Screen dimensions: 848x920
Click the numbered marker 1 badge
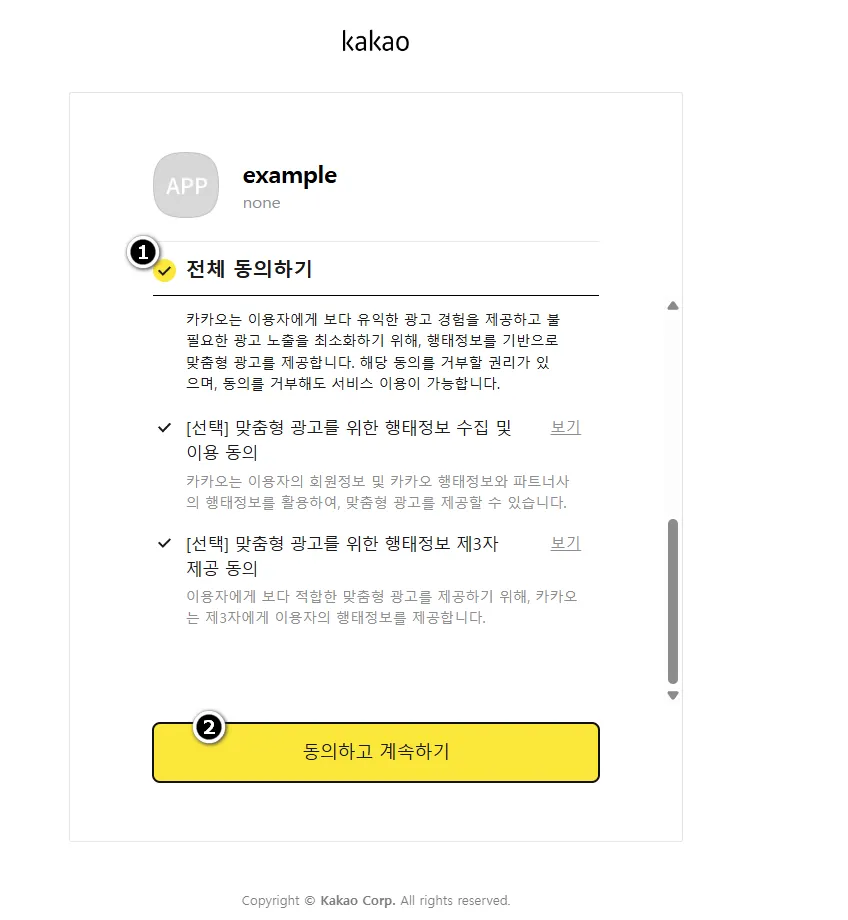[x=143, y=253]
